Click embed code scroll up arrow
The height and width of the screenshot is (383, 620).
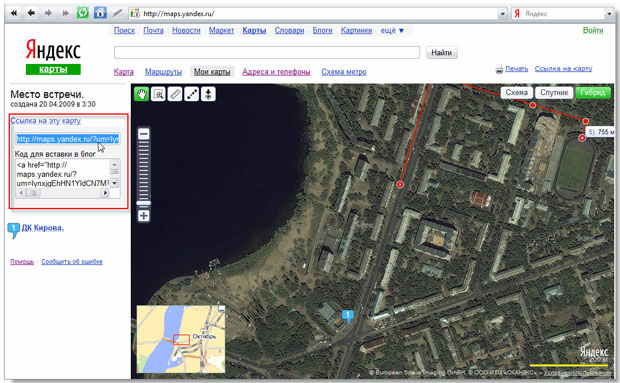point(114,164)
